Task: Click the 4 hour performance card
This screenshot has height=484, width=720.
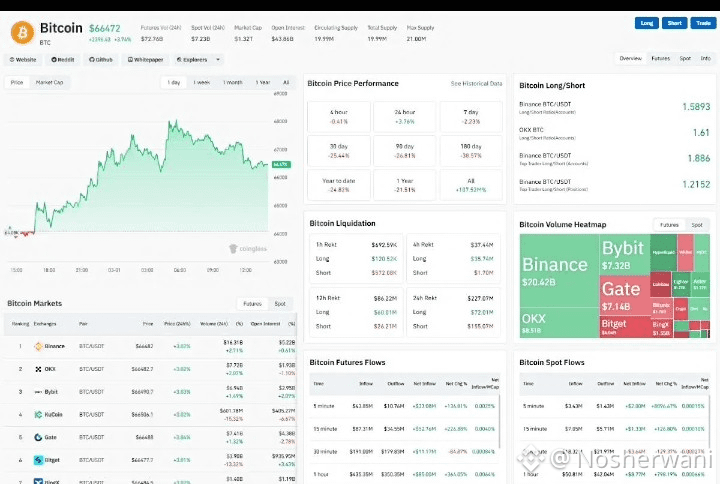Action: point(338,117)
